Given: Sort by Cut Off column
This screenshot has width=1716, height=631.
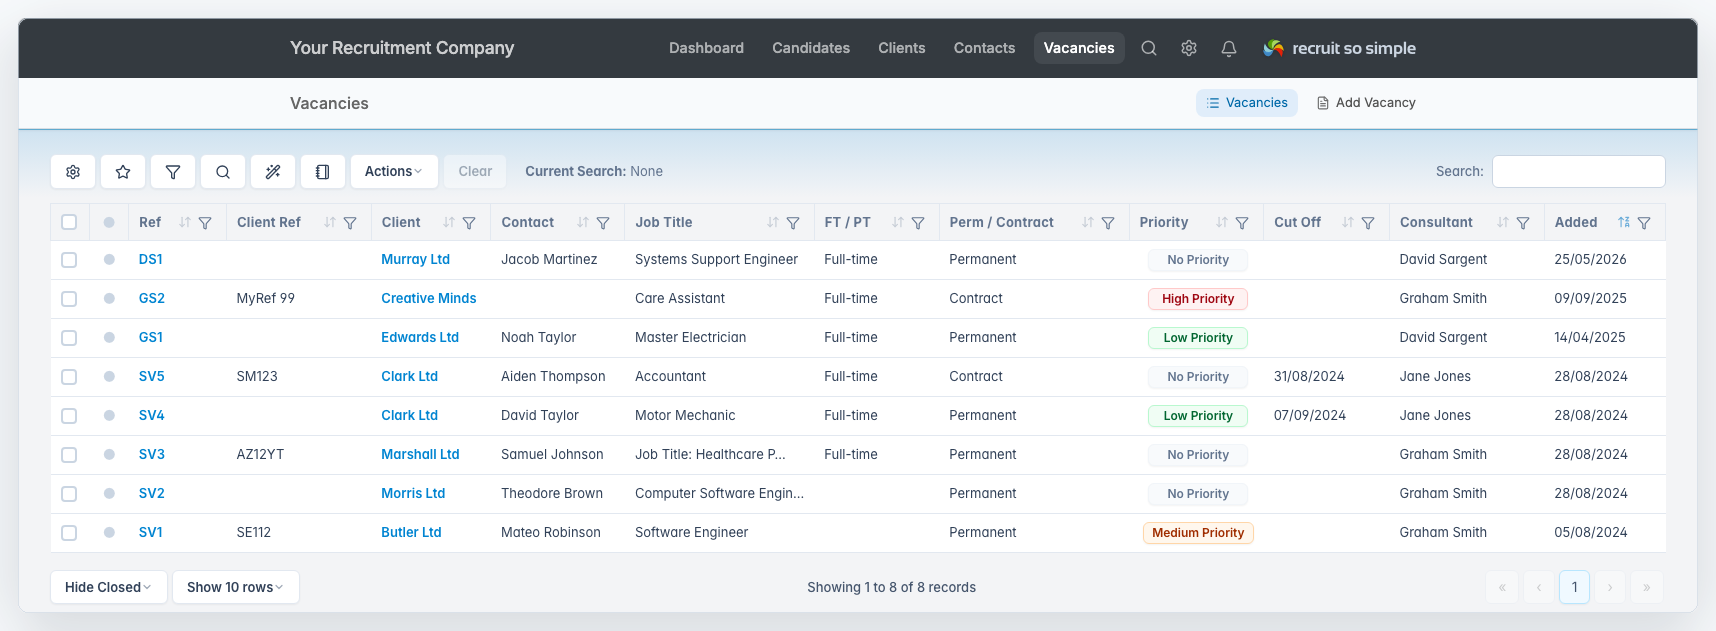Looking at the screenshot, I should pos(1348,223).
